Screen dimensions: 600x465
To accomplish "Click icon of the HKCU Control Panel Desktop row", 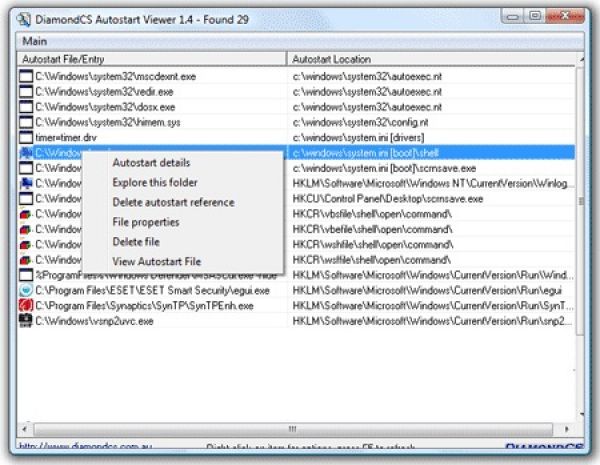I will [26, 199].
